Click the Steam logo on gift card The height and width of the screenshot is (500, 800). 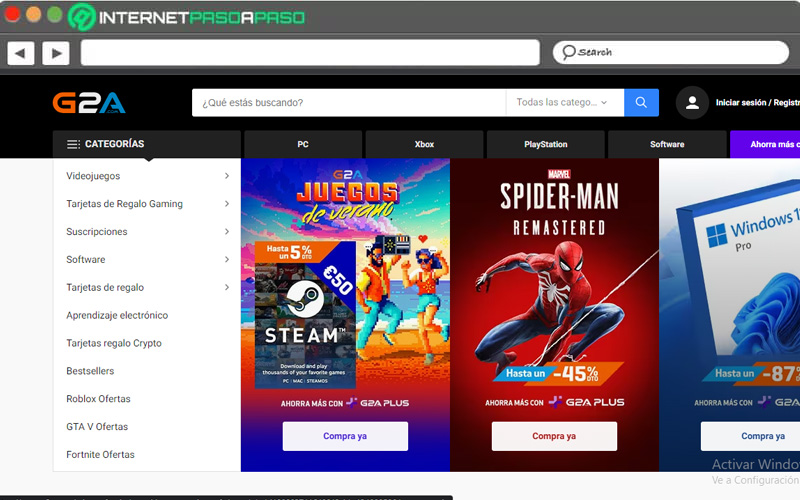305,299
